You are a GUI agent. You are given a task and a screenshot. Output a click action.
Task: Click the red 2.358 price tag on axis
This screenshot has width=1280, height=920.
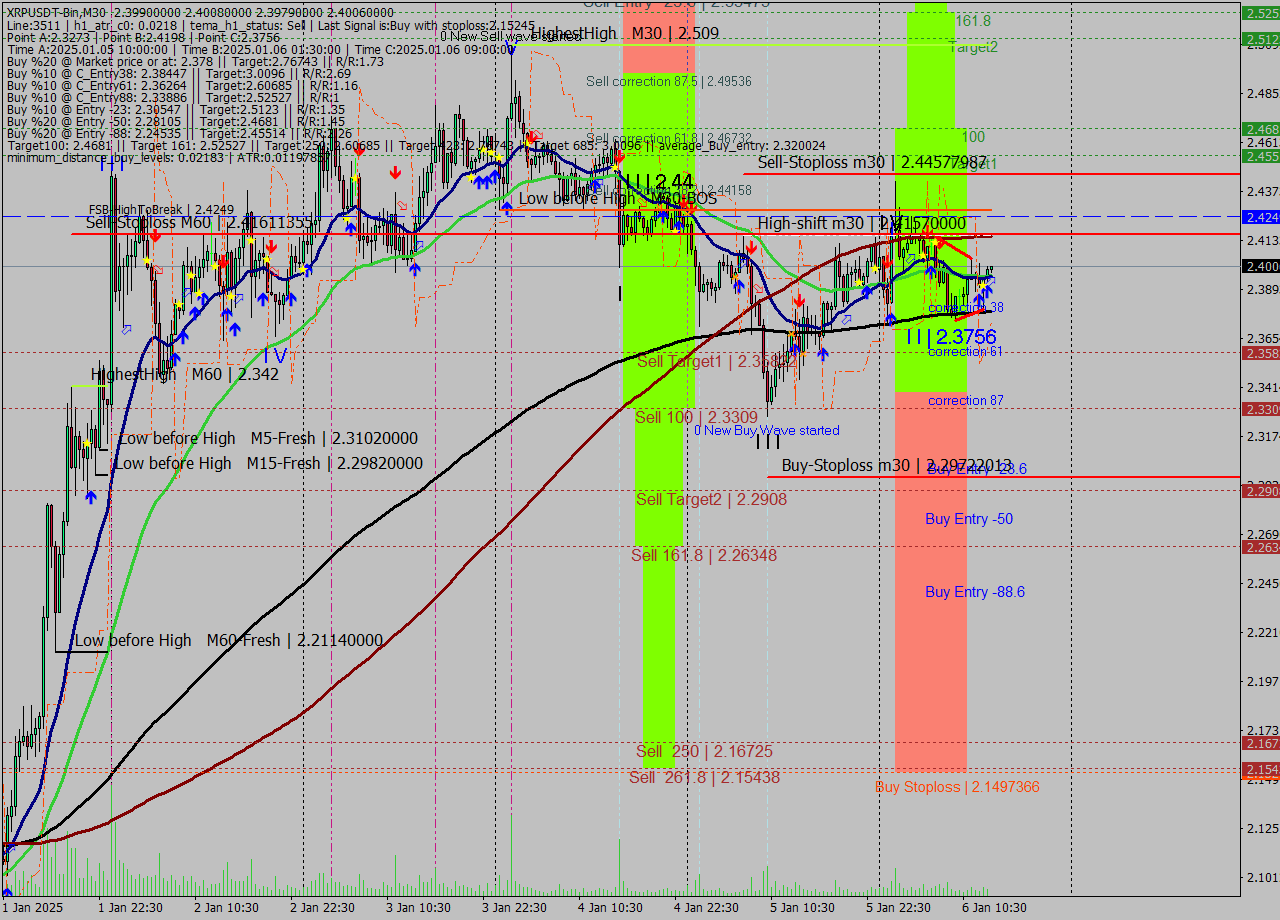click(x=1260, y=353)
